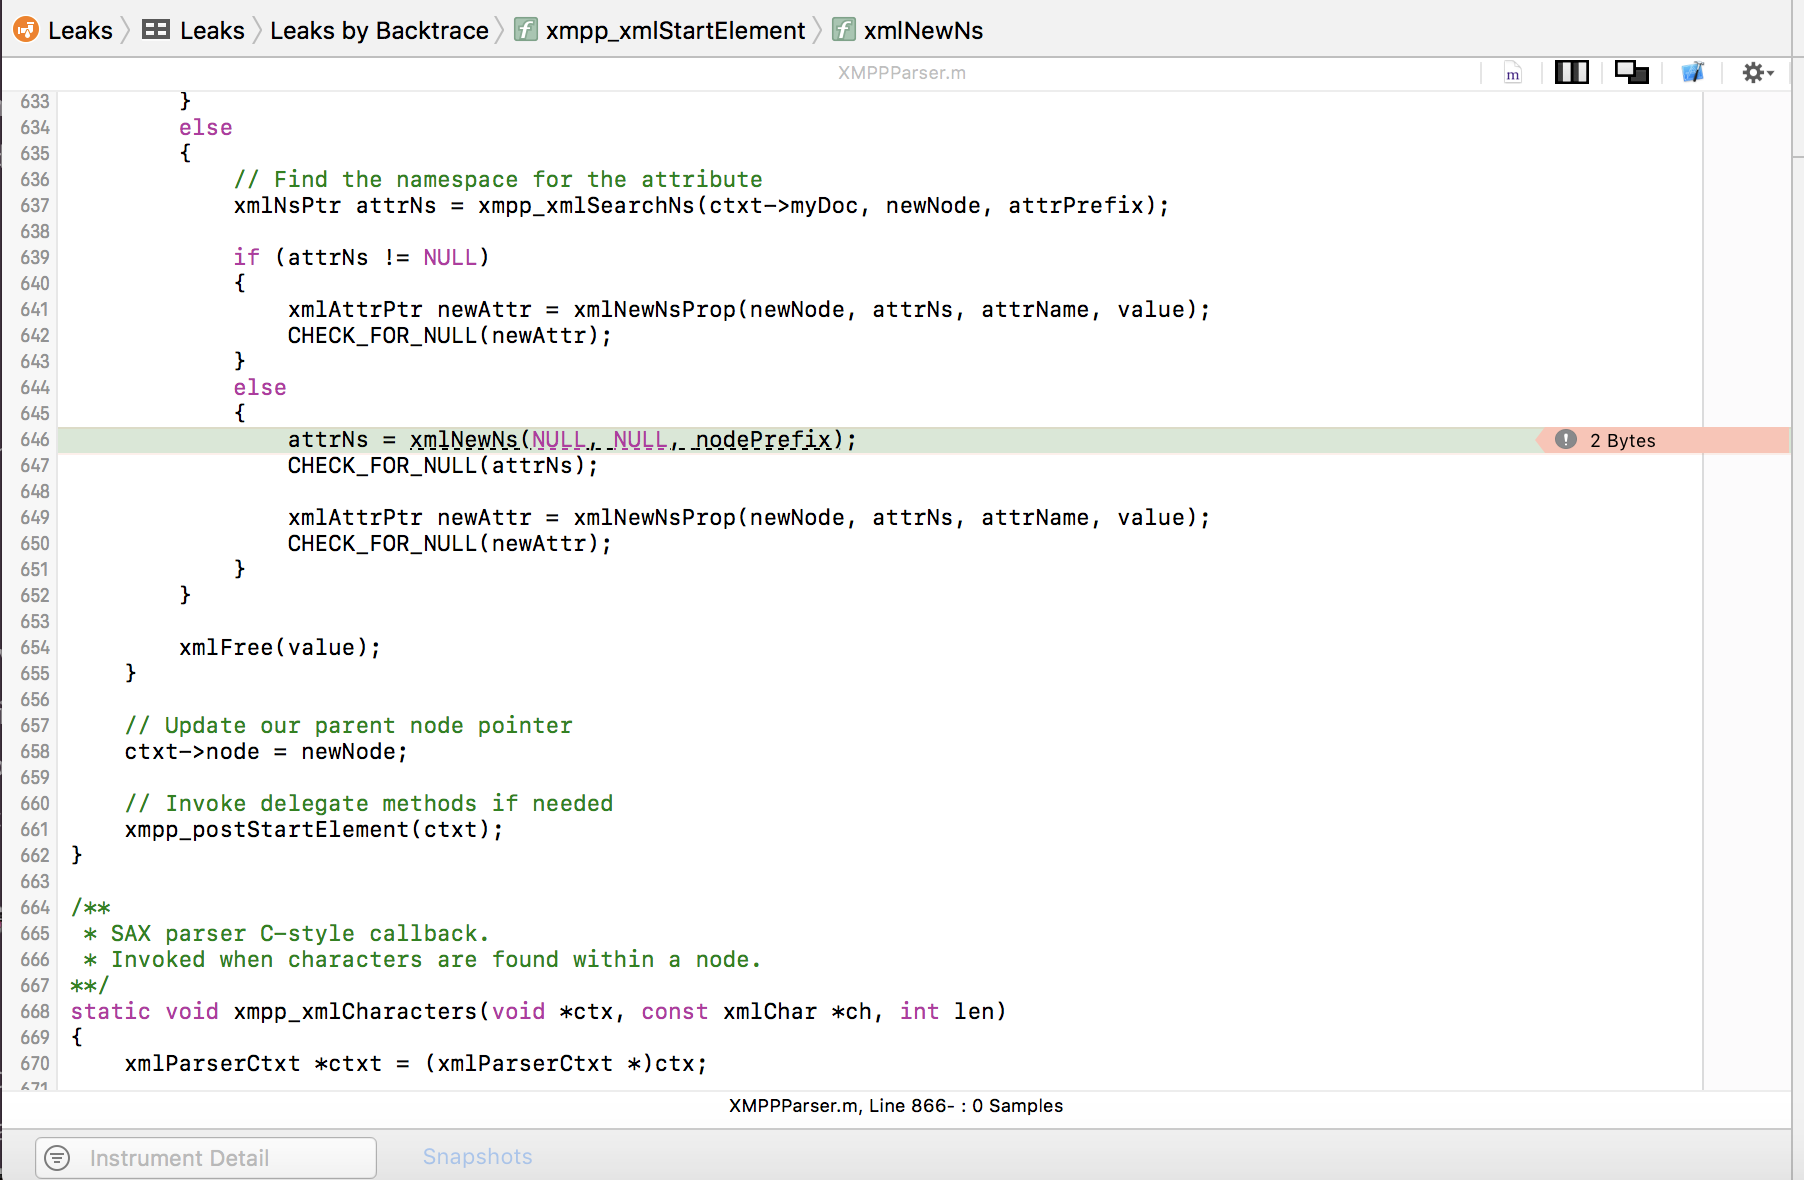Screen dimensions: 1804x1180
Task: Open the file in Xcode with hammer icon
Action: 1692,72
